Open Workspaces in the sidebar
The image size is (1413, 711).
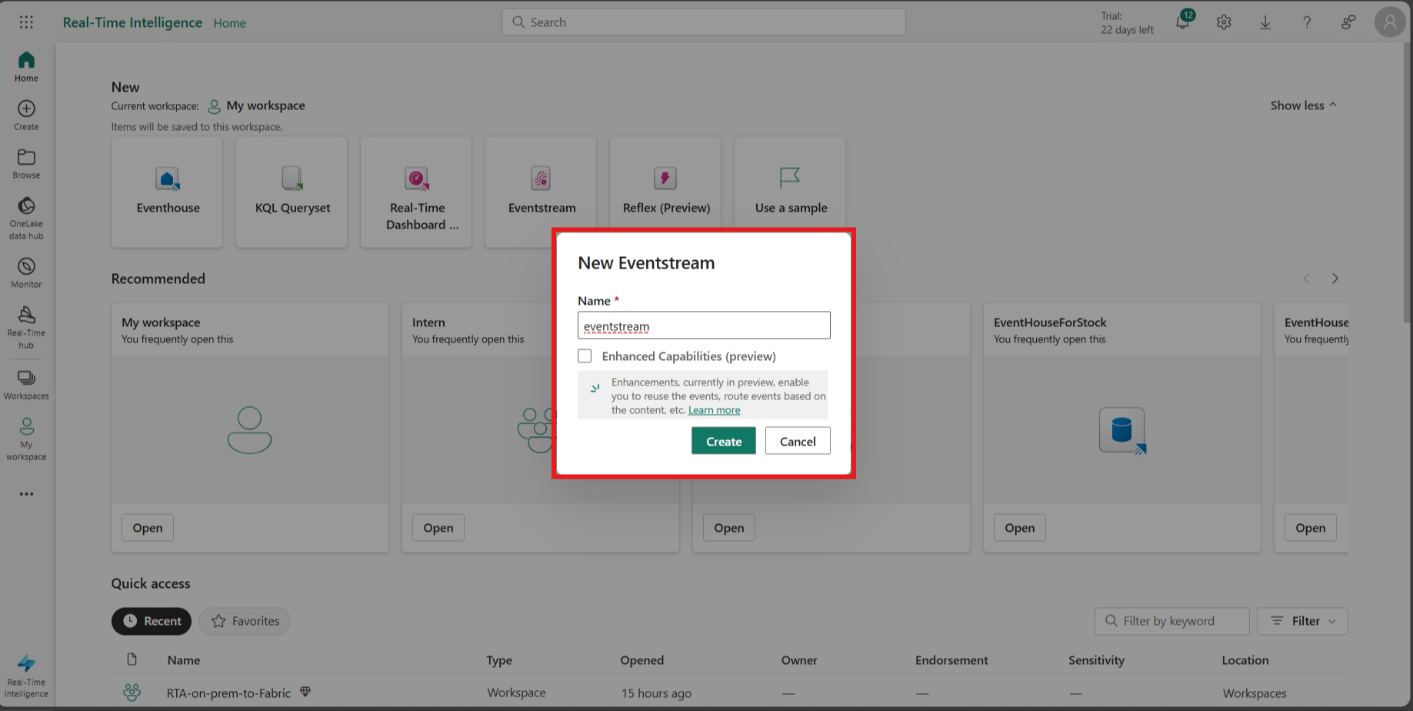pyautogui.click(x=26, y=384)
